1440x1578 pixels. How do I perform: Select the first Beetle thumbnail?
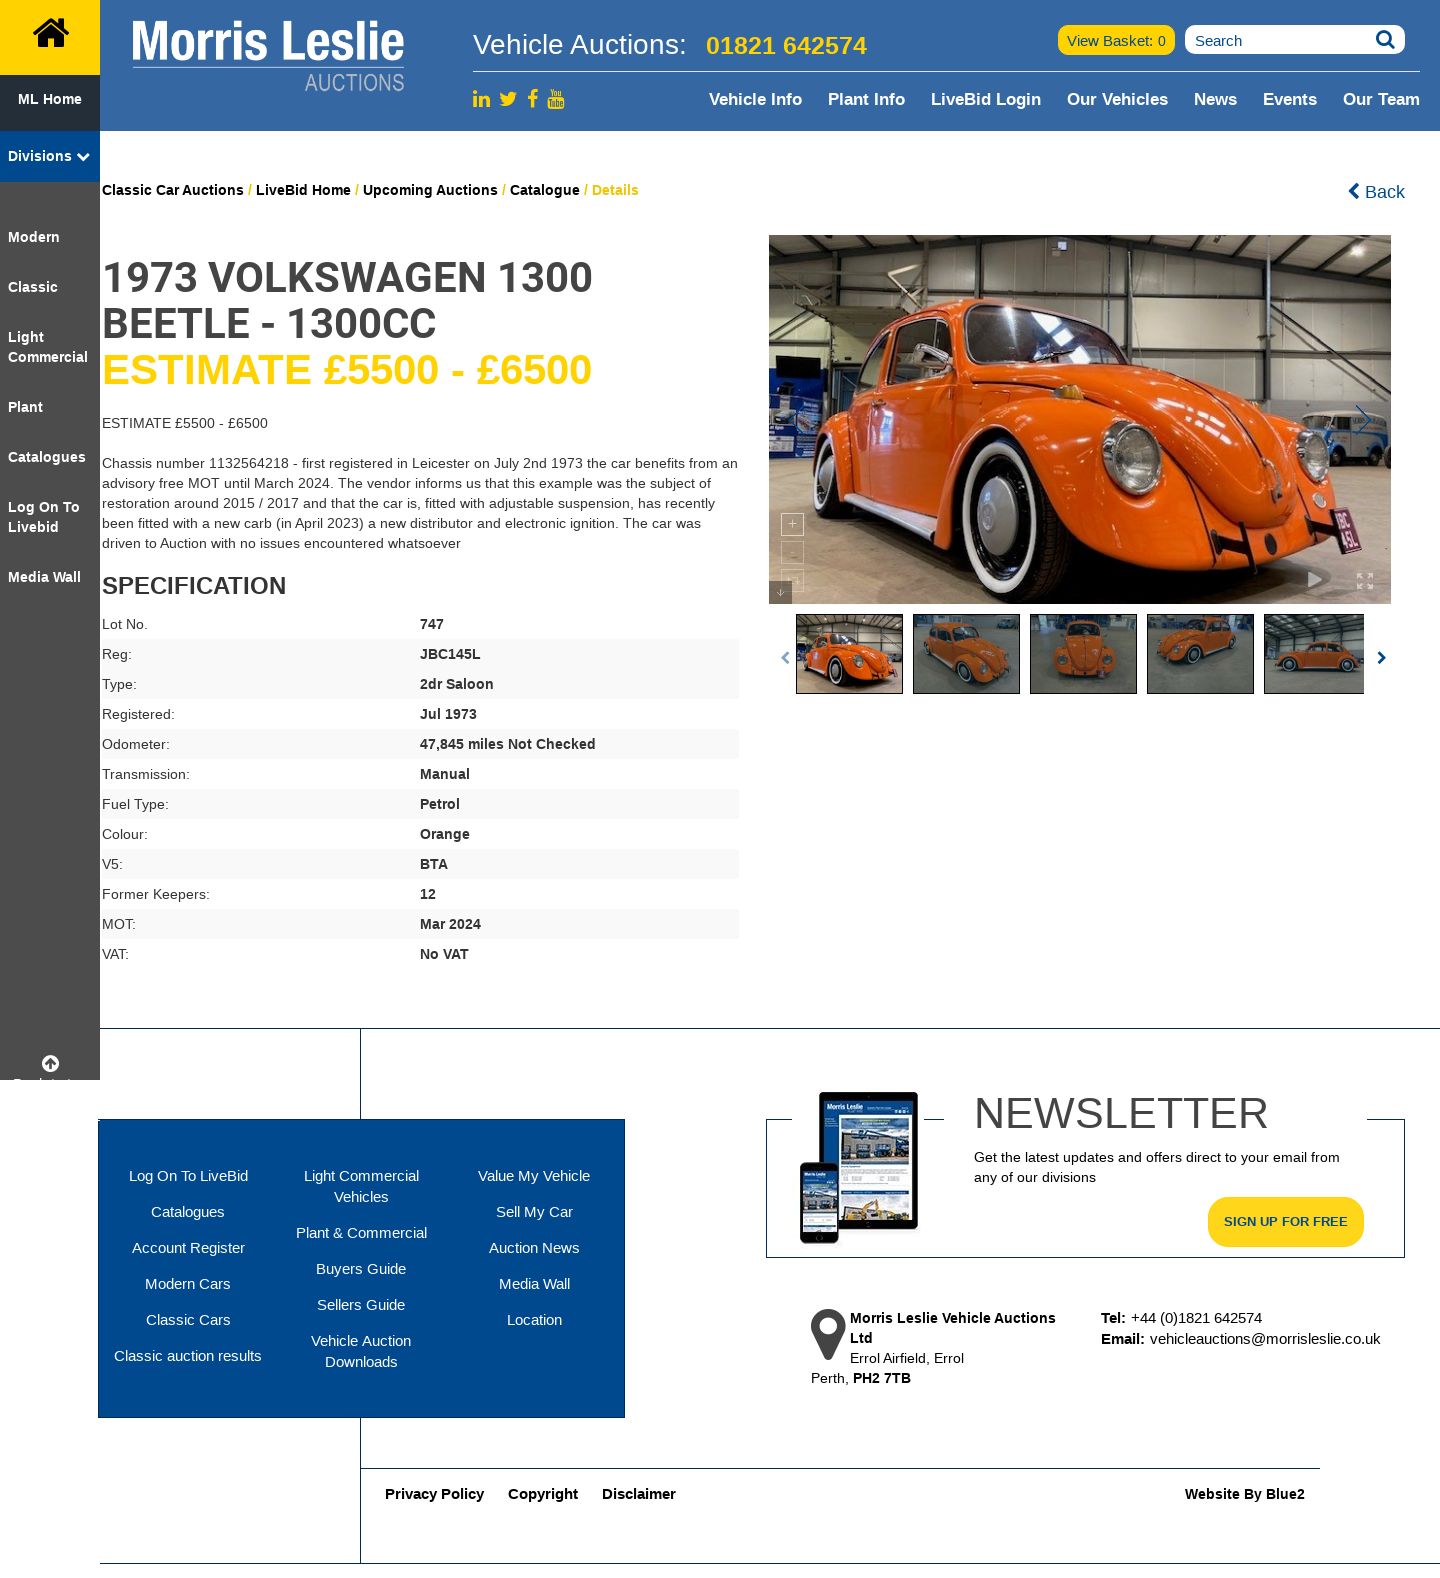coord(849,654)
